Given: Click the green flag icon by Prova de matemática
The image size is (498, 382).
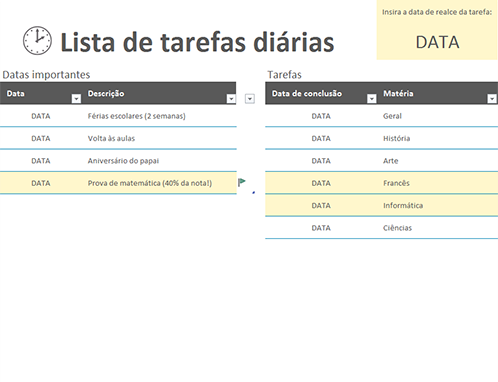Looking at the screenshot, I should pyautogui.click(x=242, y=182).
